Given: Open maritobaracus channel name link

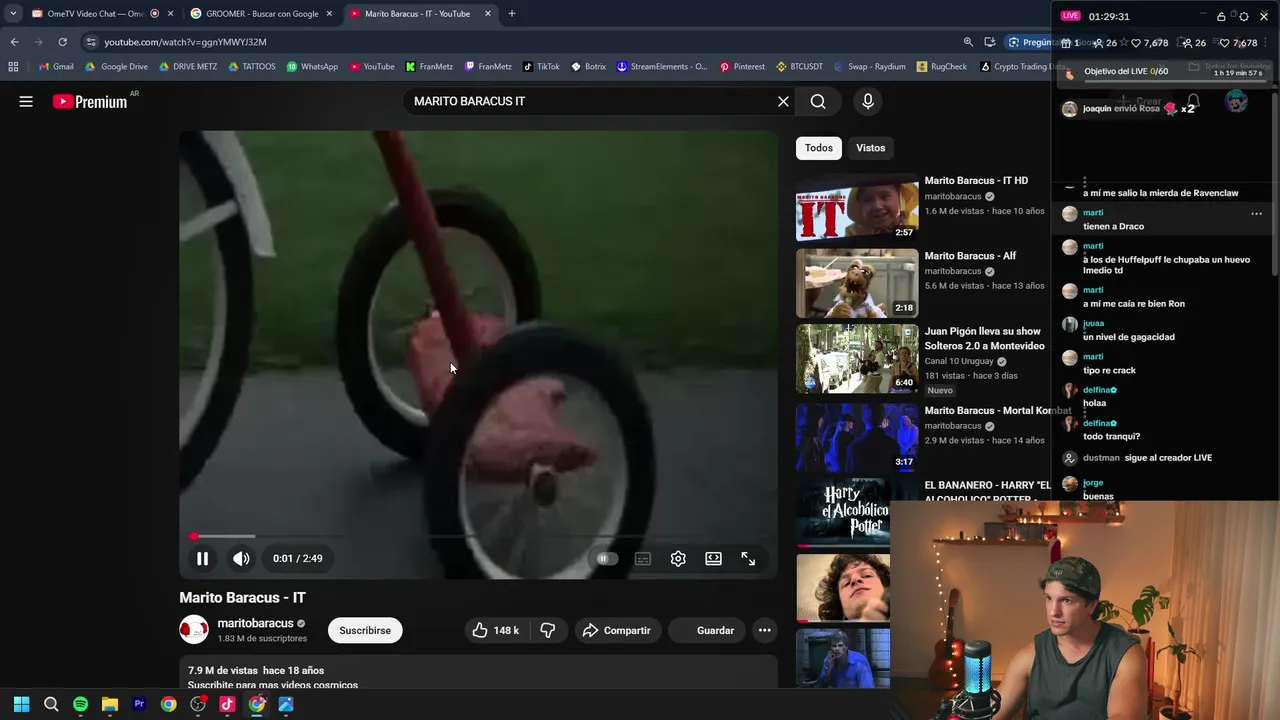Looking at the screenshot, I should pos(256,623).
